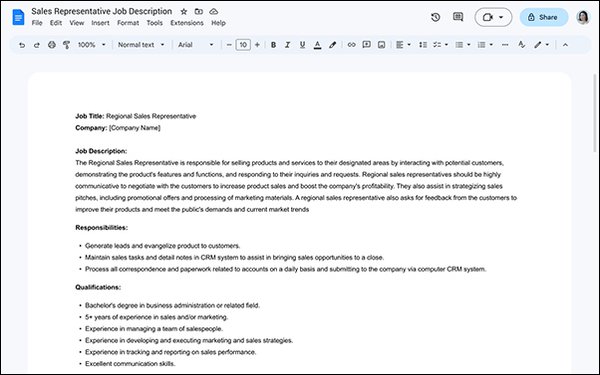600x375 pixels.
Task: Check the cloud save status icon
Action: point(214,11)
